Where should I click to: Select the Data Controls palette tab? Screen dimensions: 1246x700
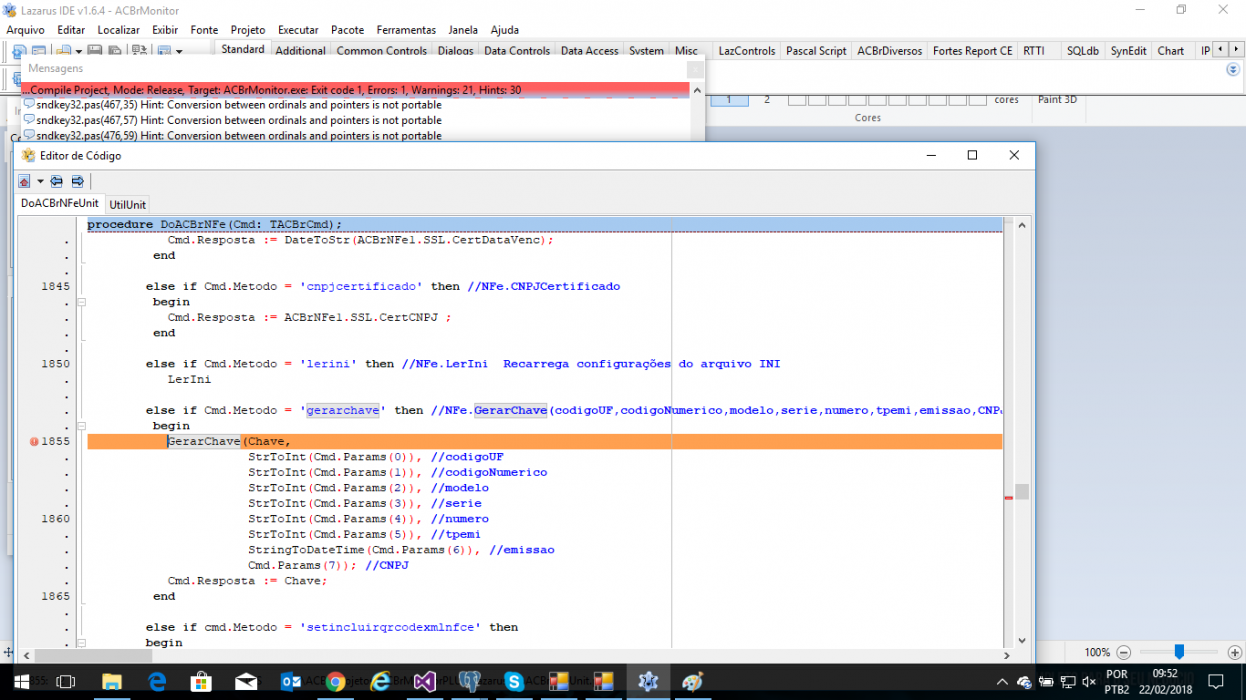coord(517,51)
